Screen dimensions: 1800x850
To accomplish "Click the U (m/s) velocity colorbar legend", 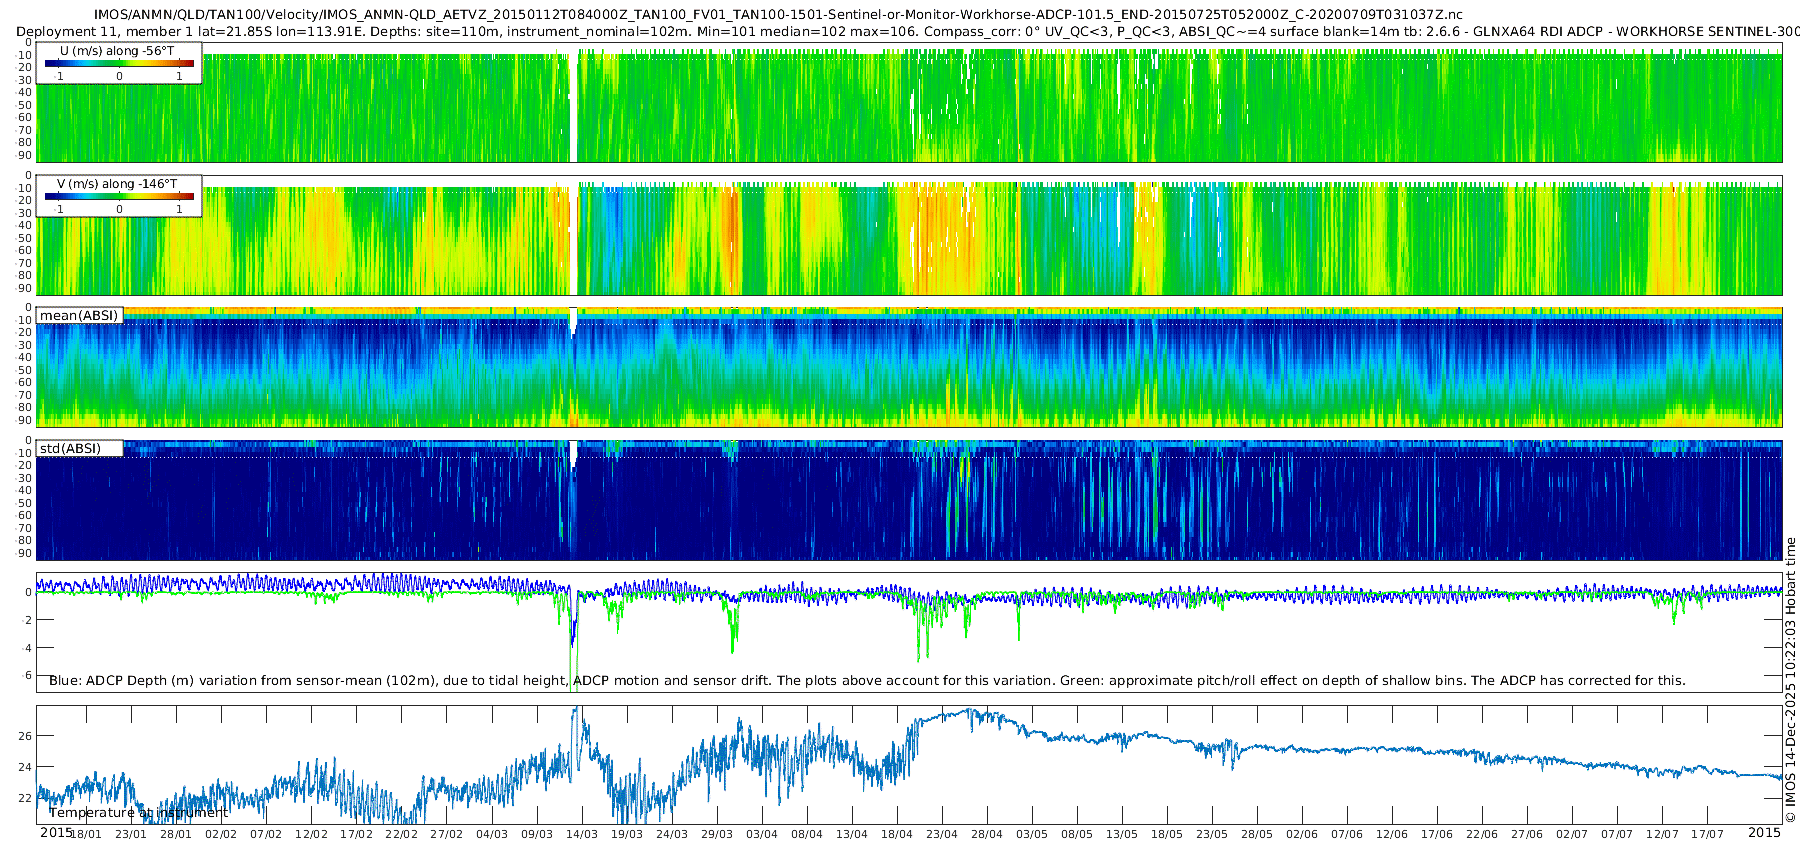I will click(119, 63).
